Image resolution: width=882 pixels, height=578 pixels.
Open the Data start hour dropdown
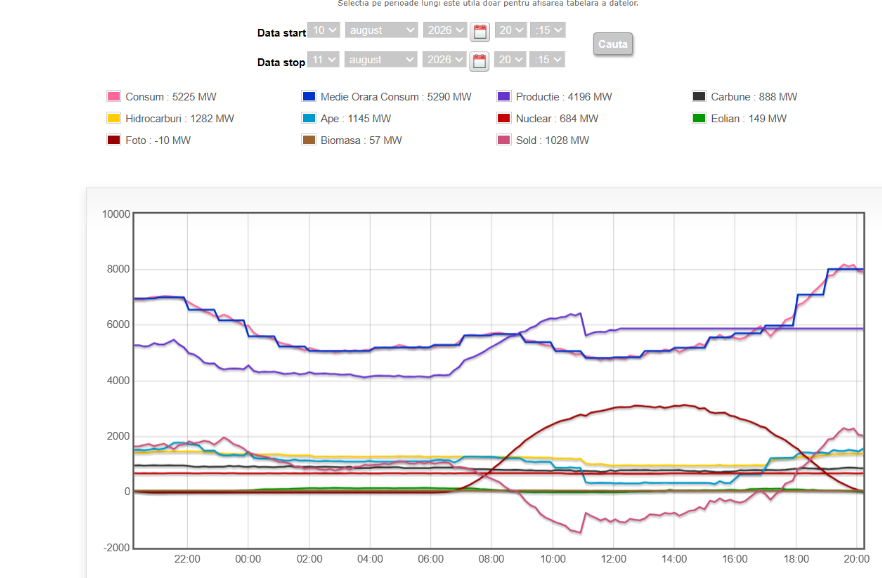coord(511,30)
